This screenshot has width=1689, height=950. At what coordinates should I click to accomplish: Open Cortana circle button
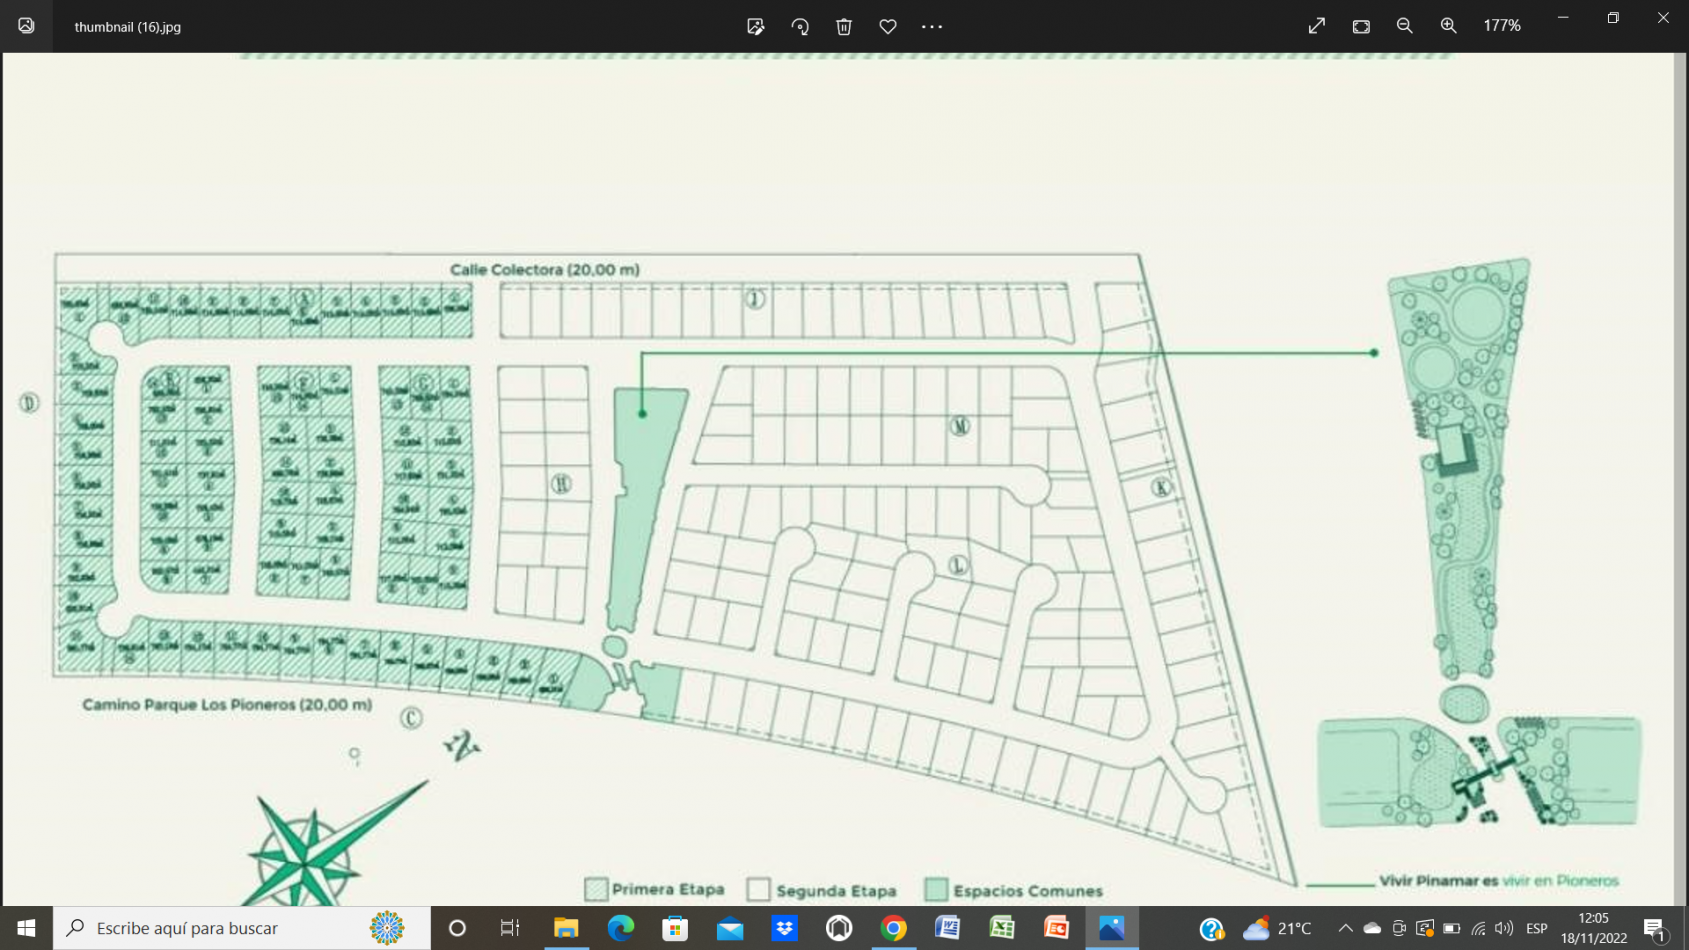click(x=457, y=928)
